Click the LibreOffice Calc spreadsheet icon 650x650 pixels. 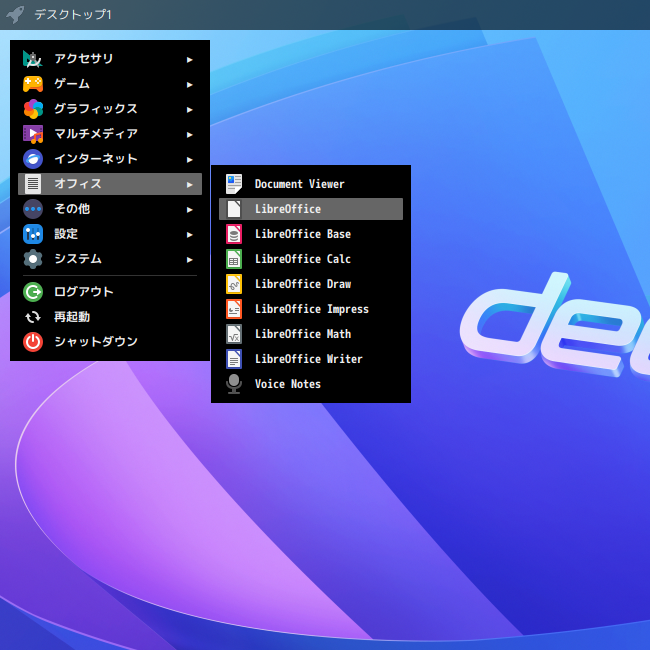(234, 259)
